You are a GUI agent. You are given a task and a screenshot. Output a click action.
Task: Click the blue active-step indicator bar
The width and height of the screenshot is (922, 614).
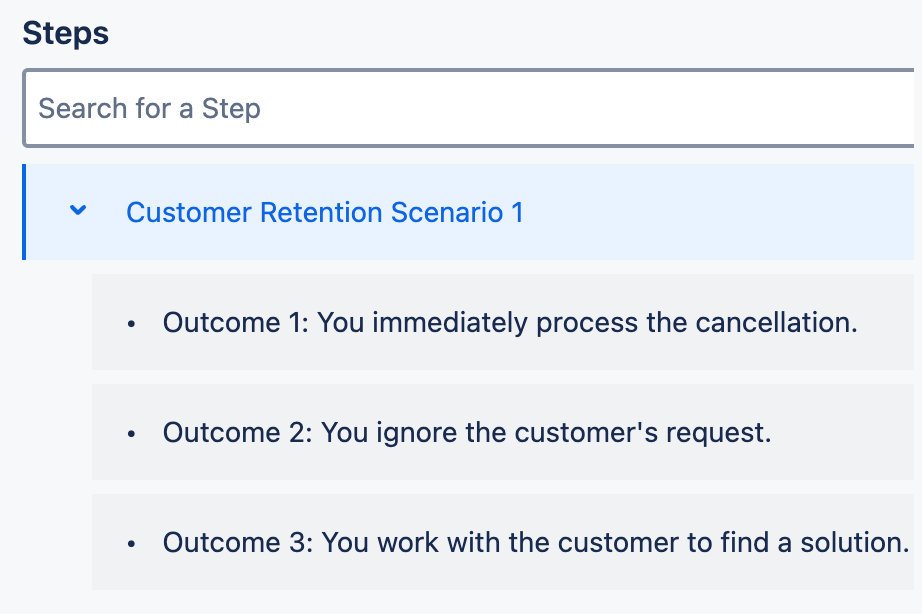[x=25, y=212]
